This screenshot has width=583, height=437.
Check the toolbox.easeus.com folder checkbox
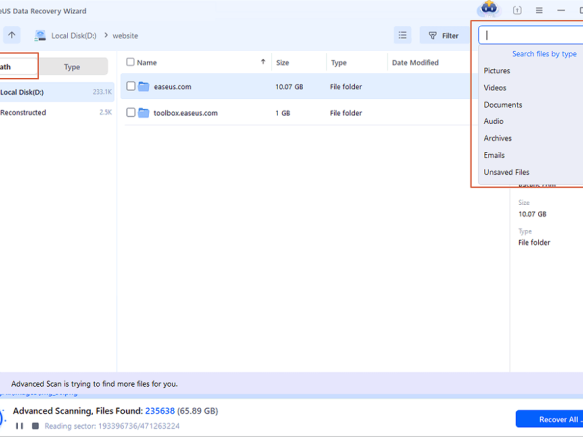click(x=131, y=112)
